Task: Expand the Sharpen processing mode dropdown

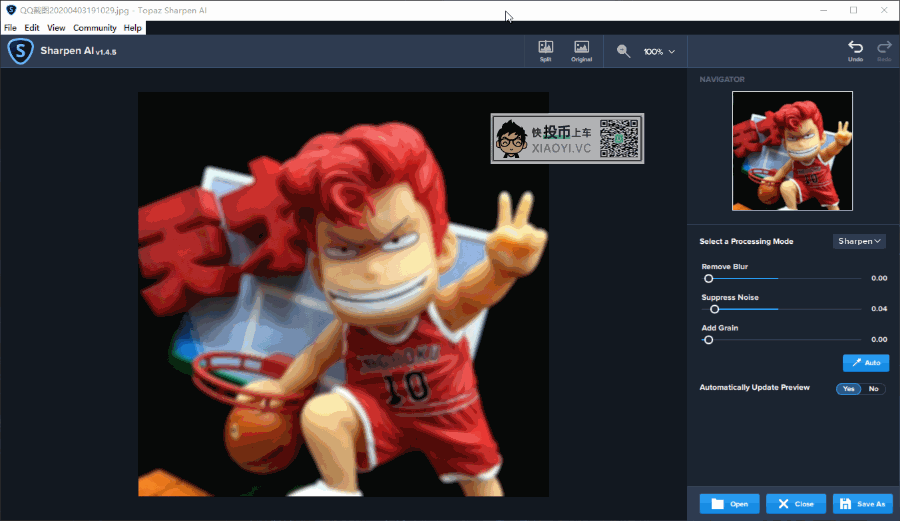Action: 859,241
